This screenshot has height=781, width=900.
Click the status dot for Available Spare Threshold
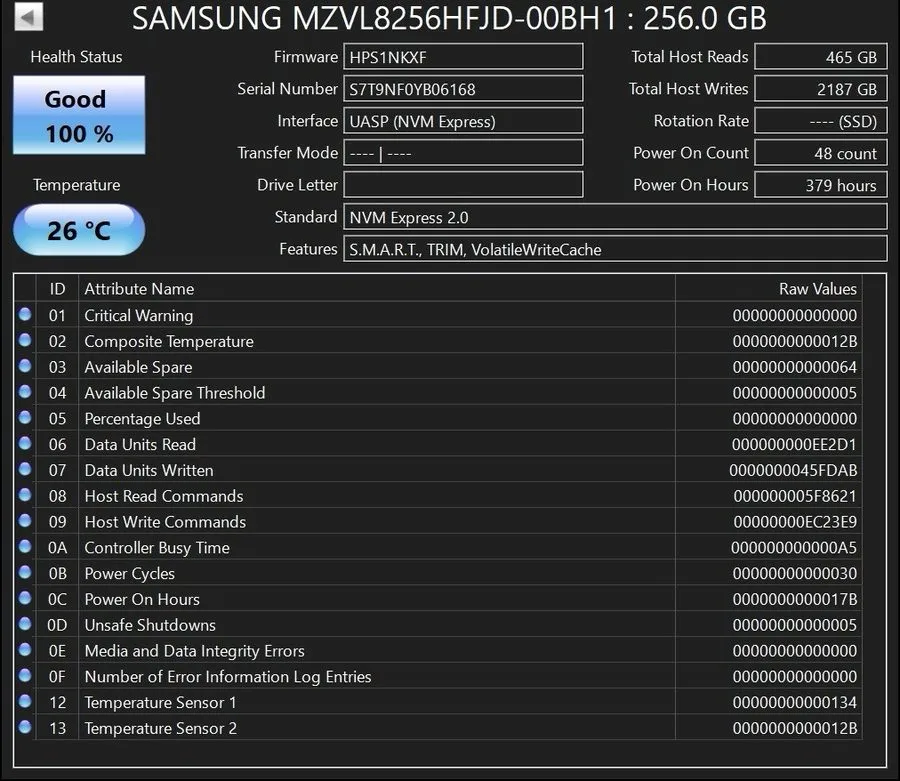tap(25, 391)
